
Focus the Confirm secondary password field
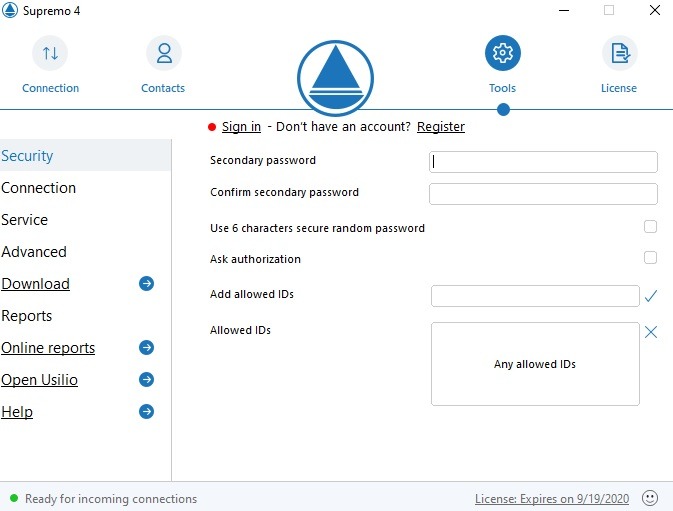point(543,194)
